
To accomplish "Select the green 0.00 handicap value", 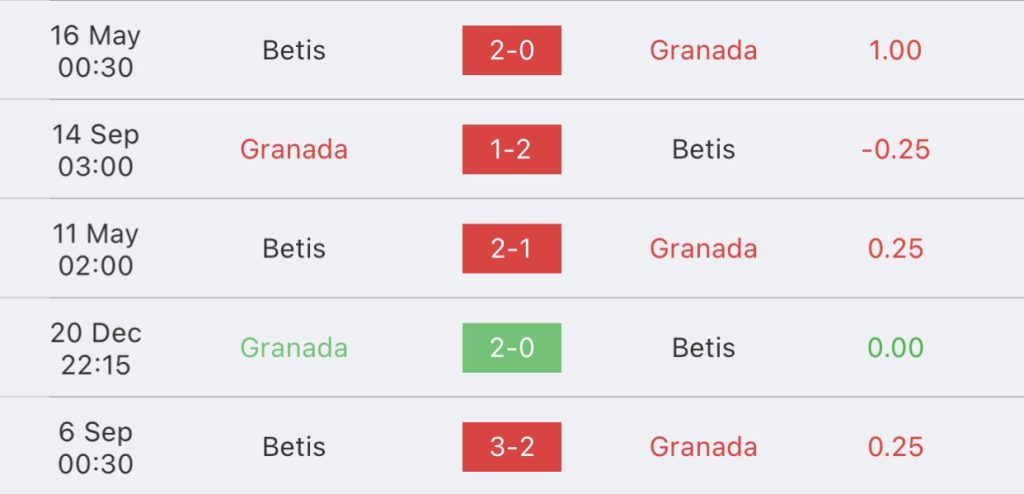I will [895, 348].
